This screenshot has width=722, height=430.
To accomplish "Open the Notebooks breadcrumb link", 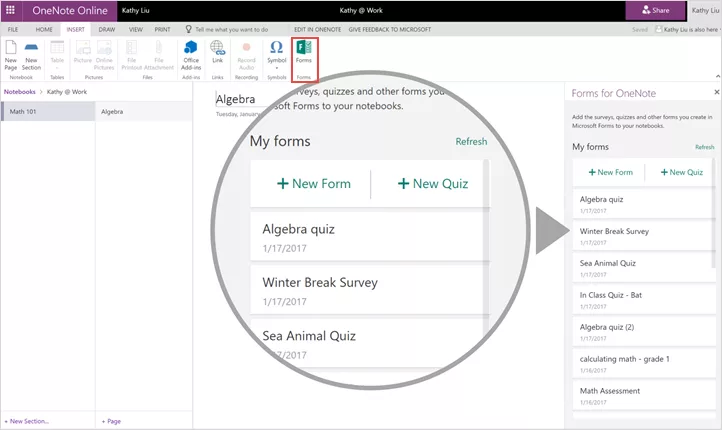I will click(x=20, y=92).
